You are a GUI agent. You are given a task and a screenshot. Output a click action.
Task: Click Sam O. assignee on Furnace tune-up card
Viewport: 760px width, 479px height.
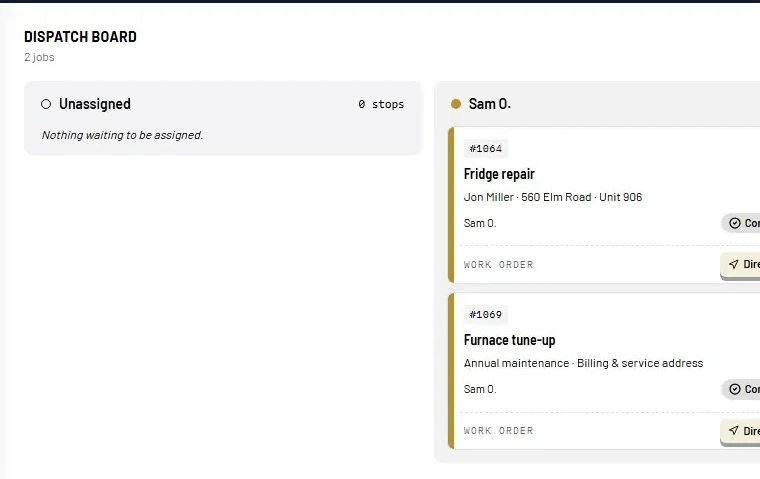[x=480, y=389]
